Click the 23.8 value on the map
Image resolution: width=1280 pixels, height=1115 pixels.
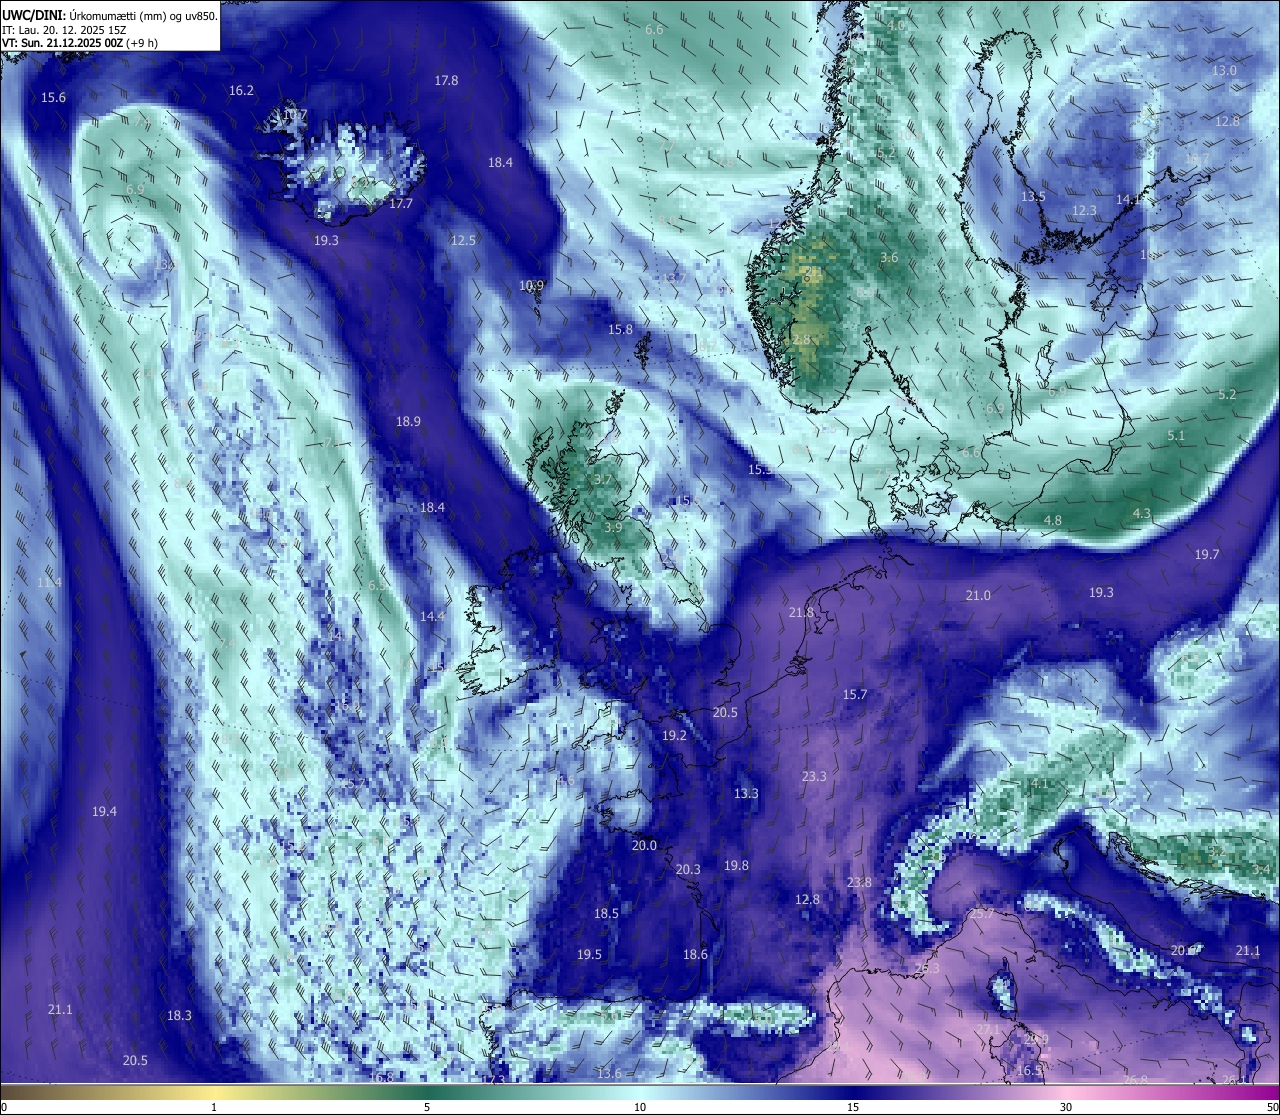859,883
